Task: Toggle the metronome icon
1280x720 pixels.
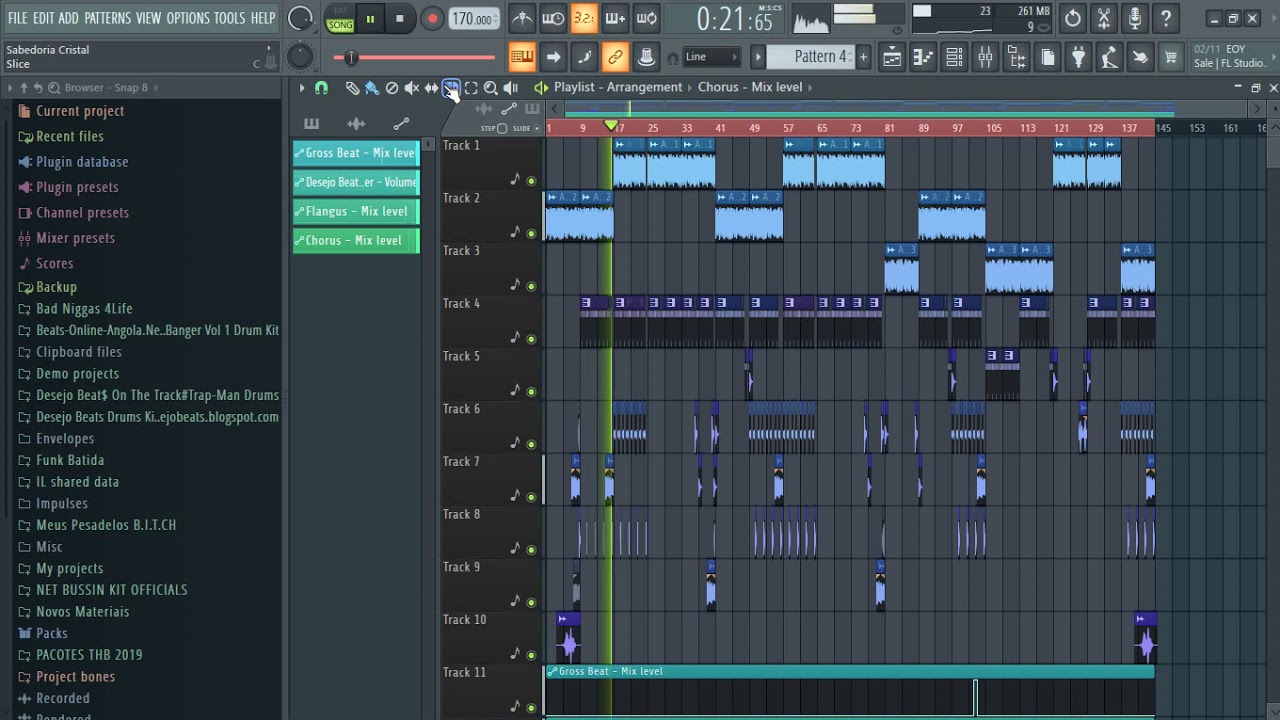Action: coord(522,19)
